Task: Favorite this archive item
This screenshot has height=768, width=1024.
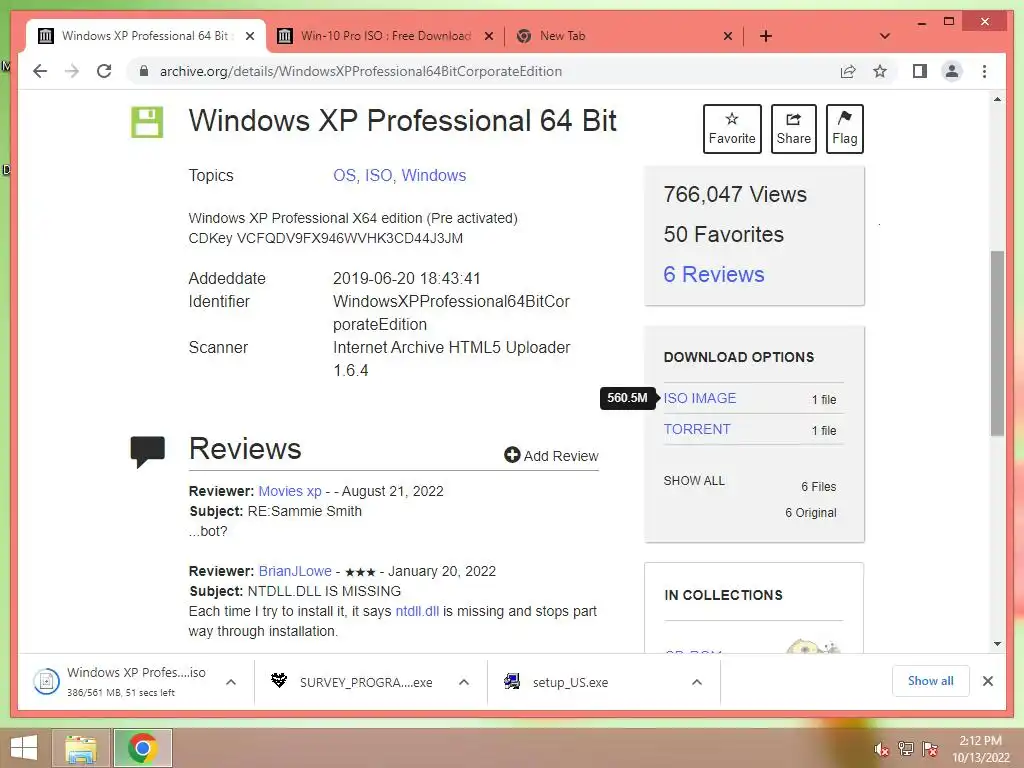Action: [x=732, y=129]
